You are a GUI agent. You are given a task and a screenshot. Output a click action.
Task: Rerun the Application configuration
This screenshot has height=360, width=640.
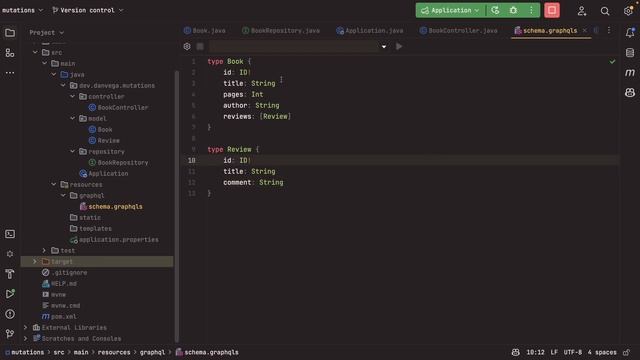495,10
